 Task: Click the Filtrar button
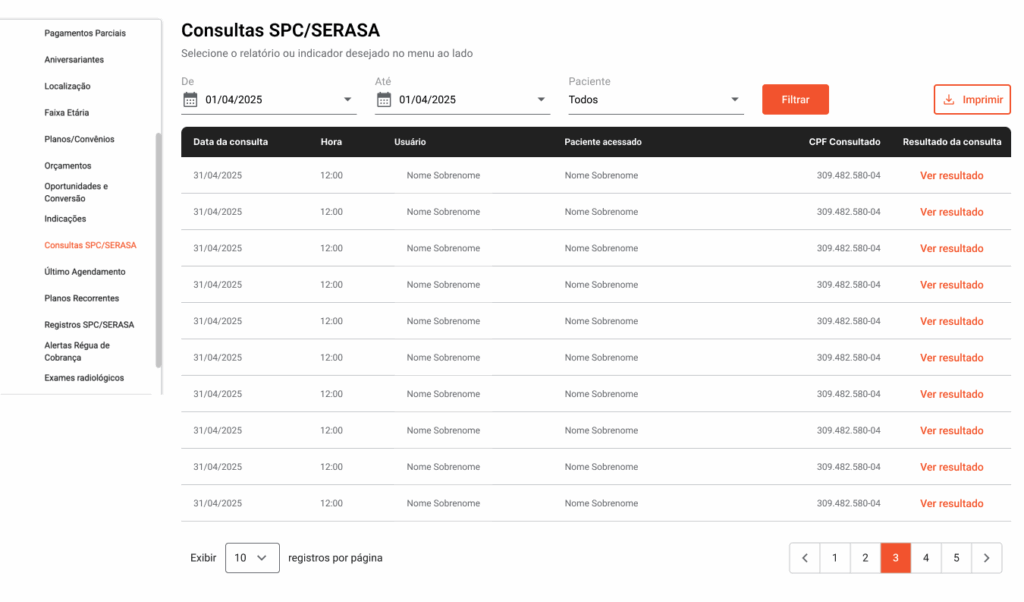795,99
